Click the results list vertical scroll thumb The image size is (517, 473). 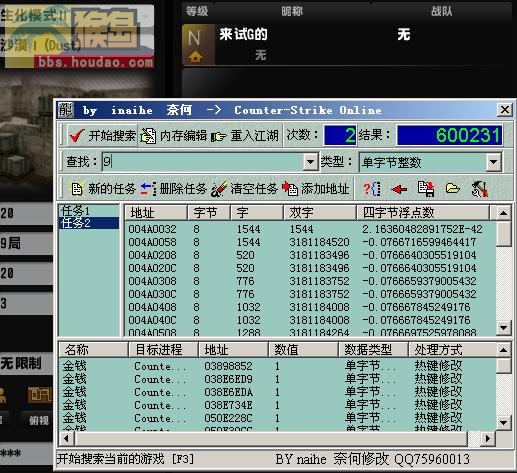point(503,233)
